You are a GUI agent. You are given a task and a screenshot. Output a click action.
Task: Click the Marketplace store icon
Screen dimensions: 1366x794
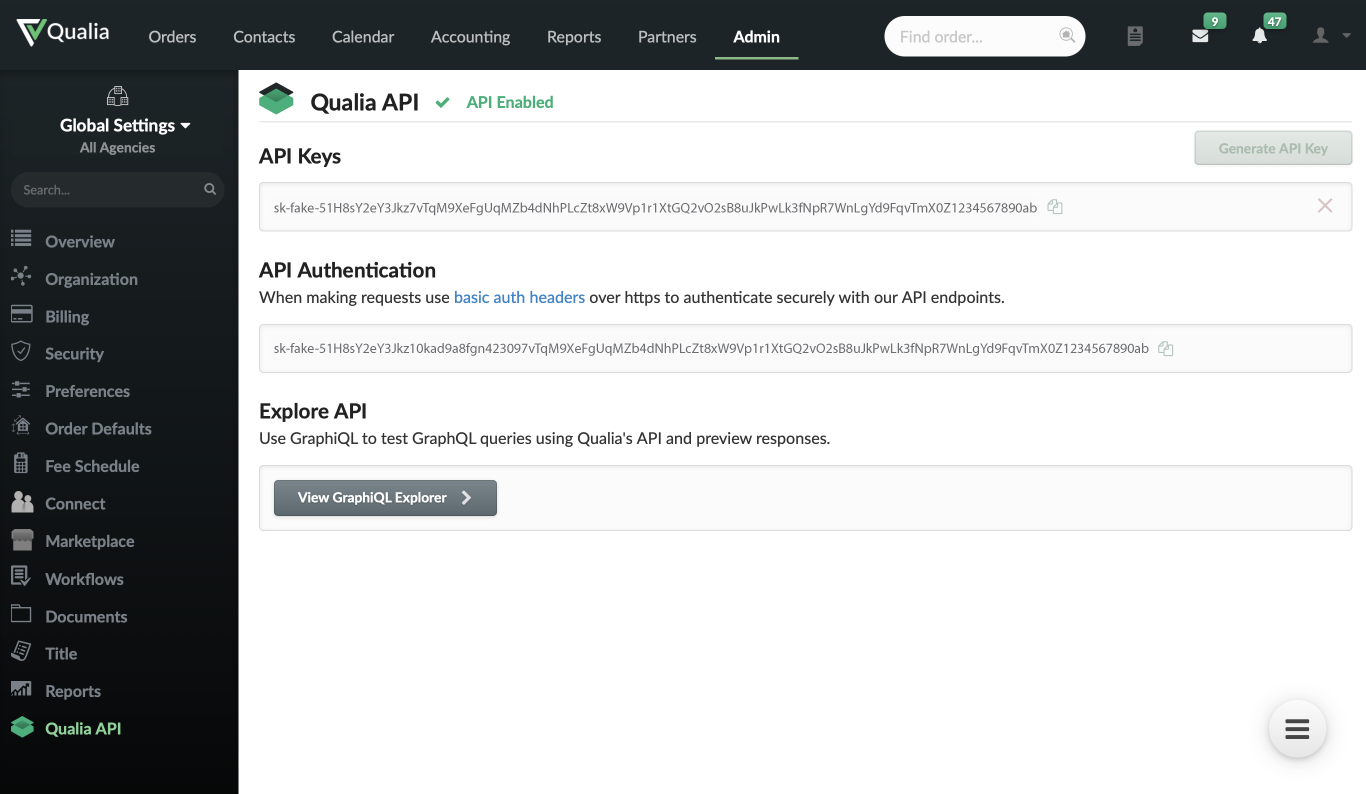pos(21,540)
